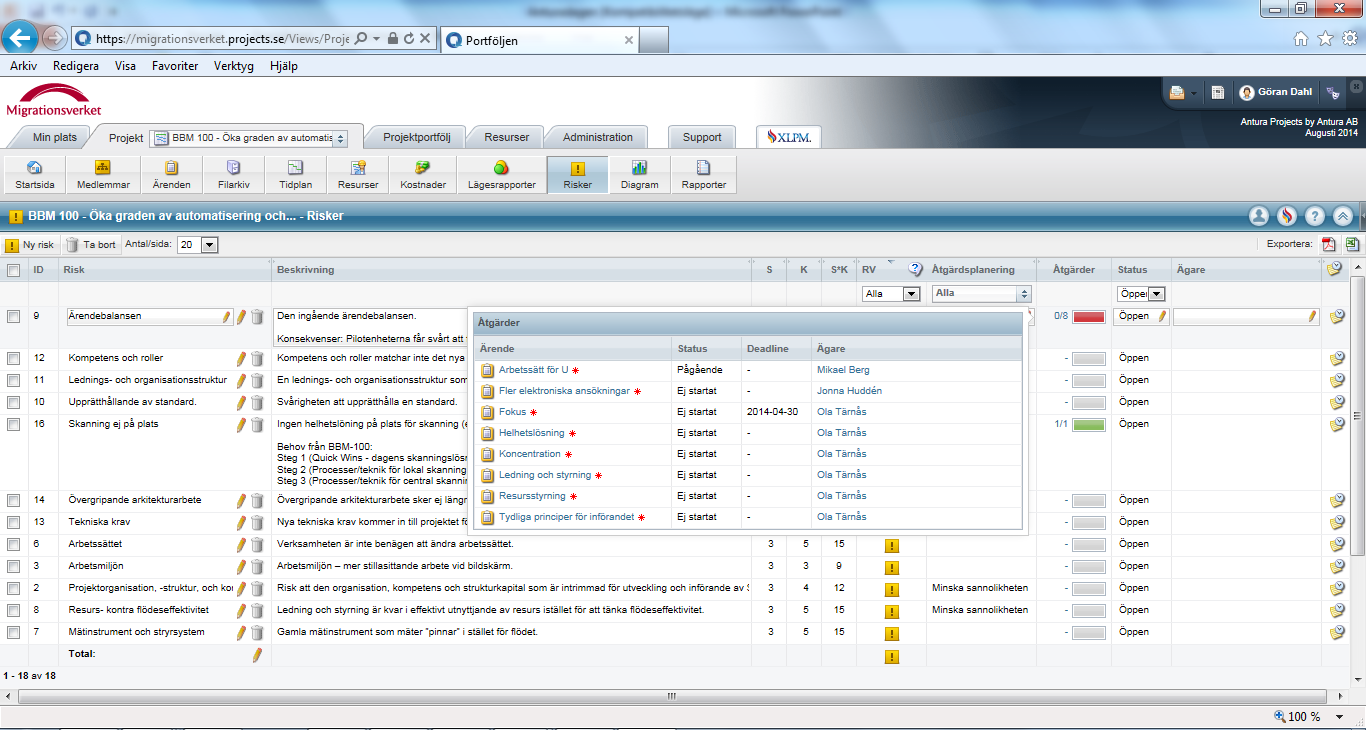Open the Diagram section
Image resolution: width=1366 pixels, height=730 pixels.
click(639, 174)
